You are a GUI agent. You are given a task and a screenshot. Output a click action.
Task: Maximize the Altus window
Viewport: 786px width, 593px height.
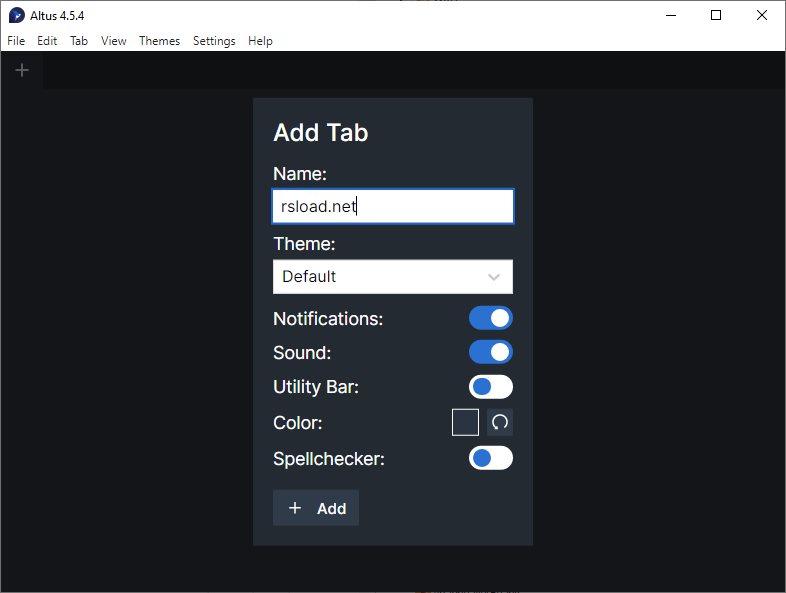coord(715,15)
